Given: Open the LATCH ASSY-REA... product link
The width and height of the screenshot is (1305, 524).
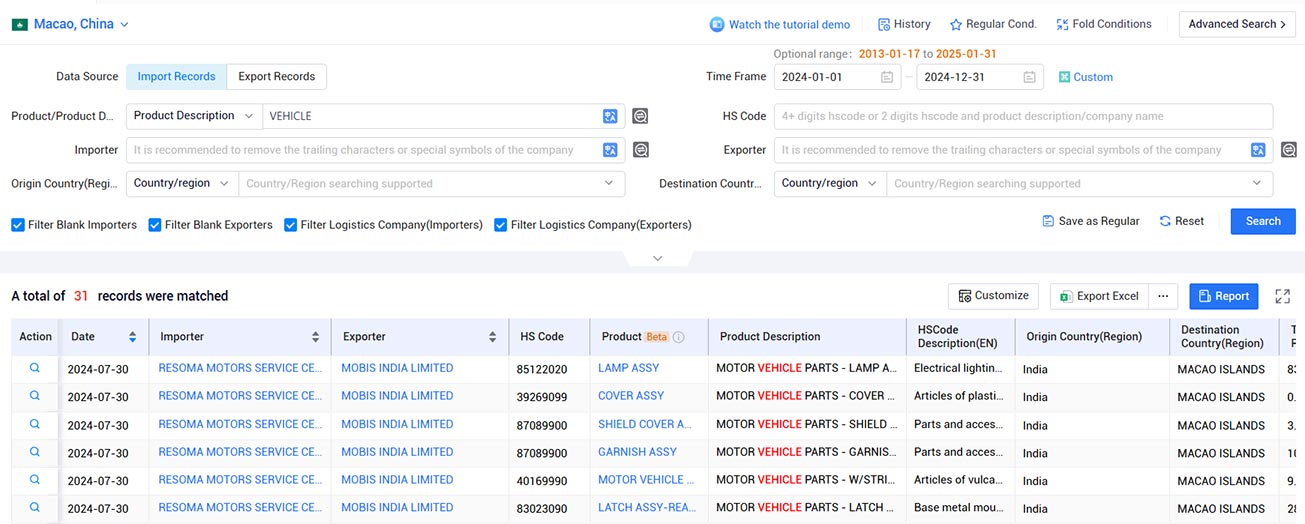Looking at the screenshot, I should [647, 508].
